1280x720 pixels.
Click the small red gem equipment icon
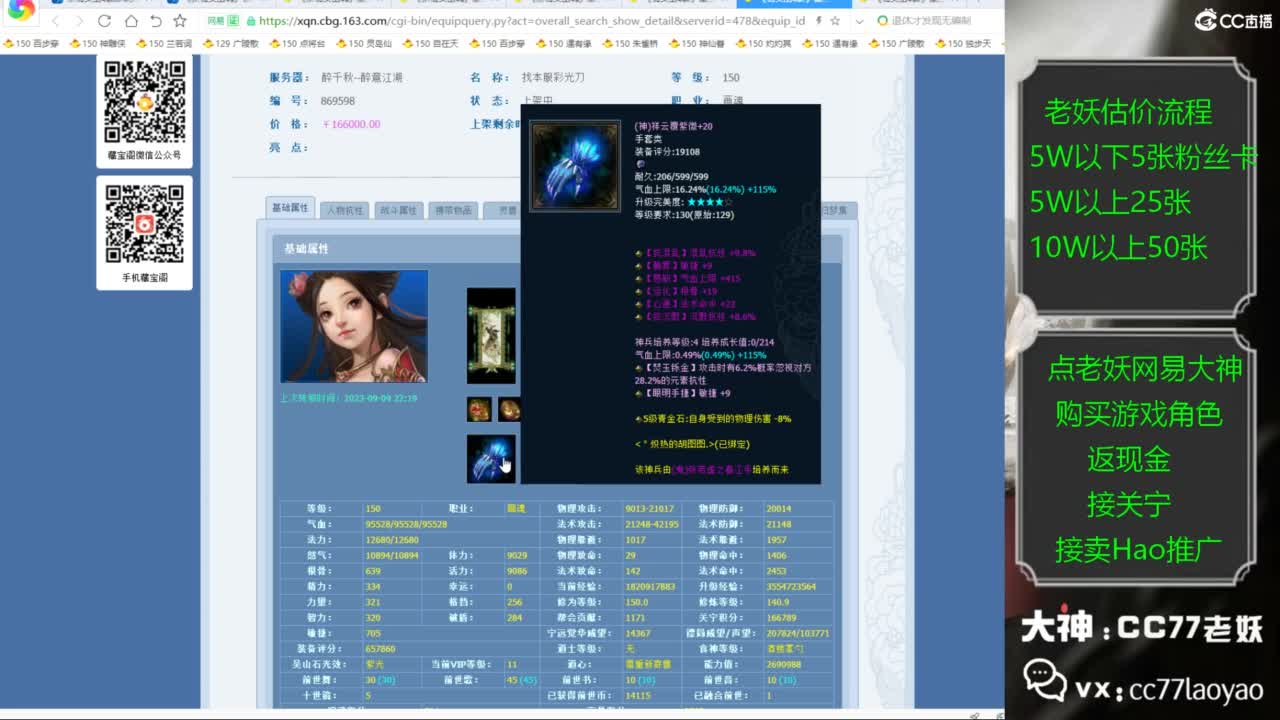479,409
